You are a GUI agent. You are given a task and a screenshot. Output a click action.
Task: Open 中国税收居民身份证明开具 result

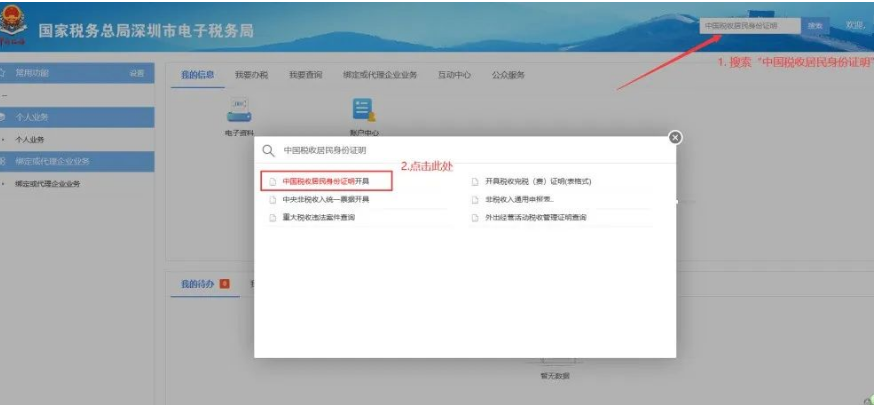(x=327, y=181)
